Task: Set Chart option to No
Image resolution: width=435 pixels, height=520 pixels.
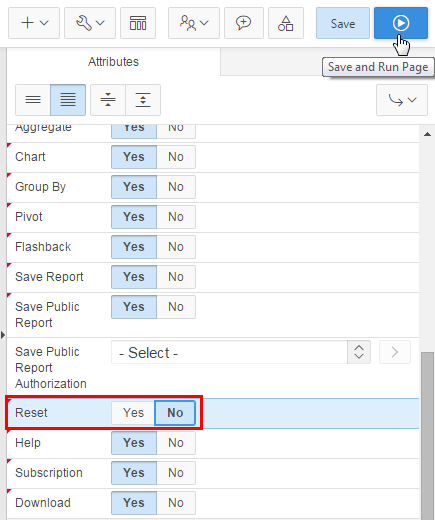Action: (176, 157)
